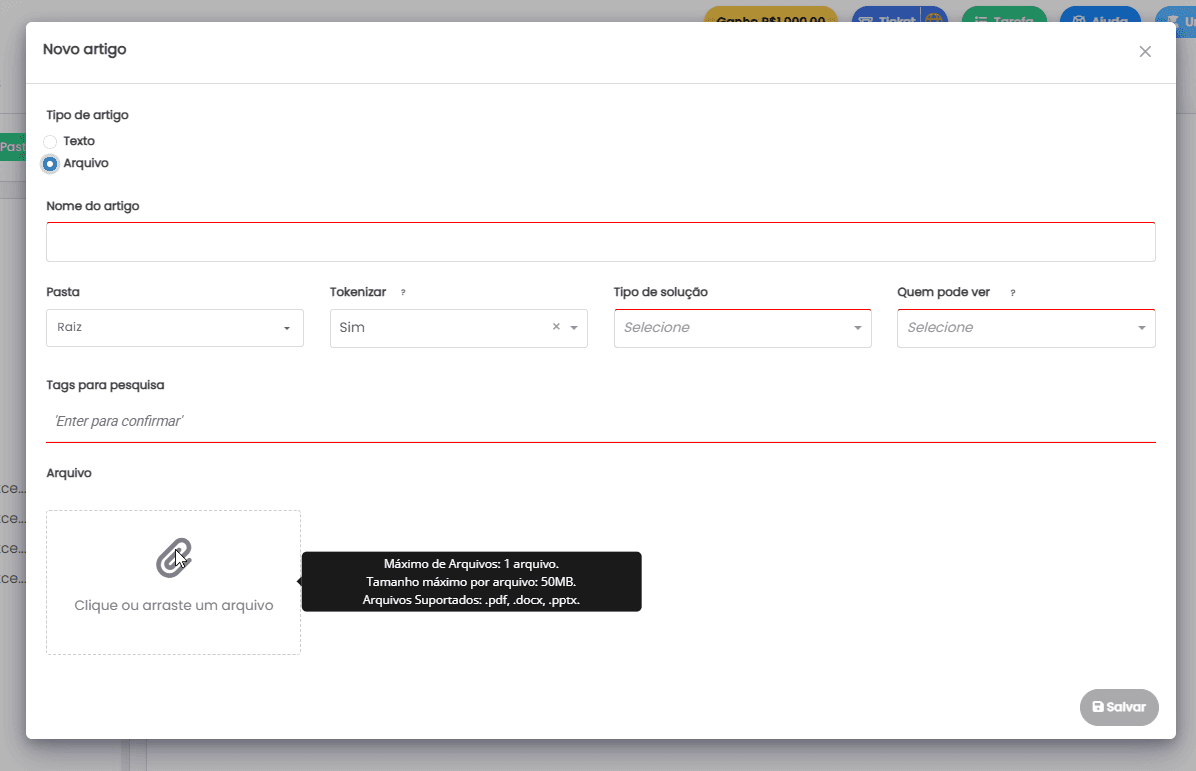Click the 'Clique ou arraste um arquivo' text
The height and width of the screenshot is (771, 1196).
[174, 605]
